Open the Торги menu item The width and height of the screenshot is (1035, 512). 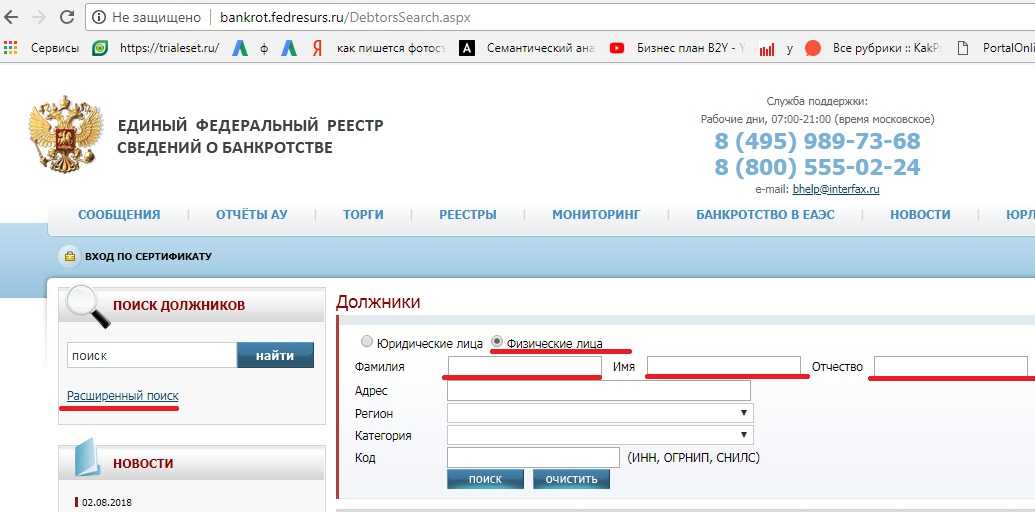coord(363,214)
